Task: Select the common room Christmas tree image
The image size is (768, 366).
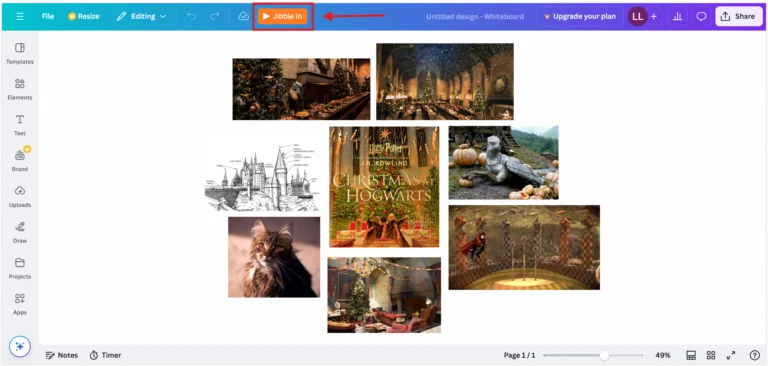Action: pyautogui.click(x=384, y=295)
